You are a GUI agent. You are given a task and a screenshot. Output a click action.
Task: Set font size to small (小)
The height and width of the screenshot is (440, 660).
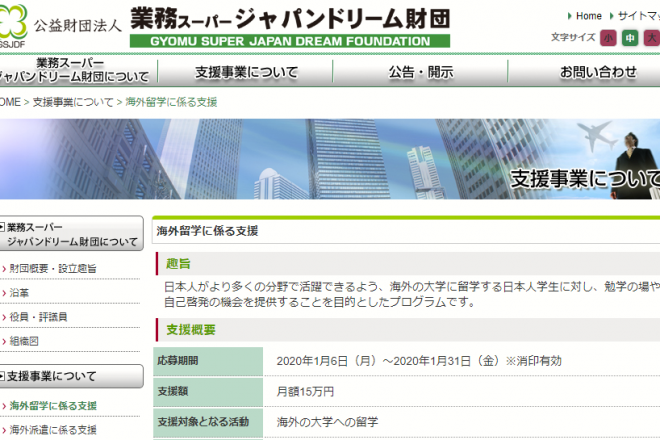pyautogui.click(x=608, y=37)
